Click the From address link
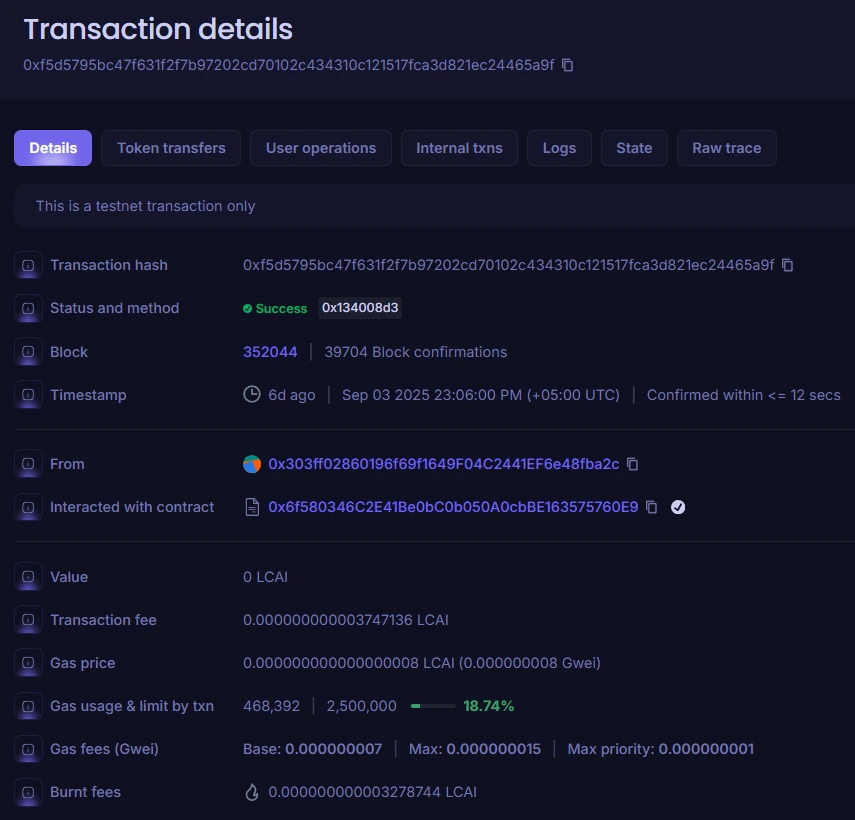 pyautogui.click(x=445, y=464)
